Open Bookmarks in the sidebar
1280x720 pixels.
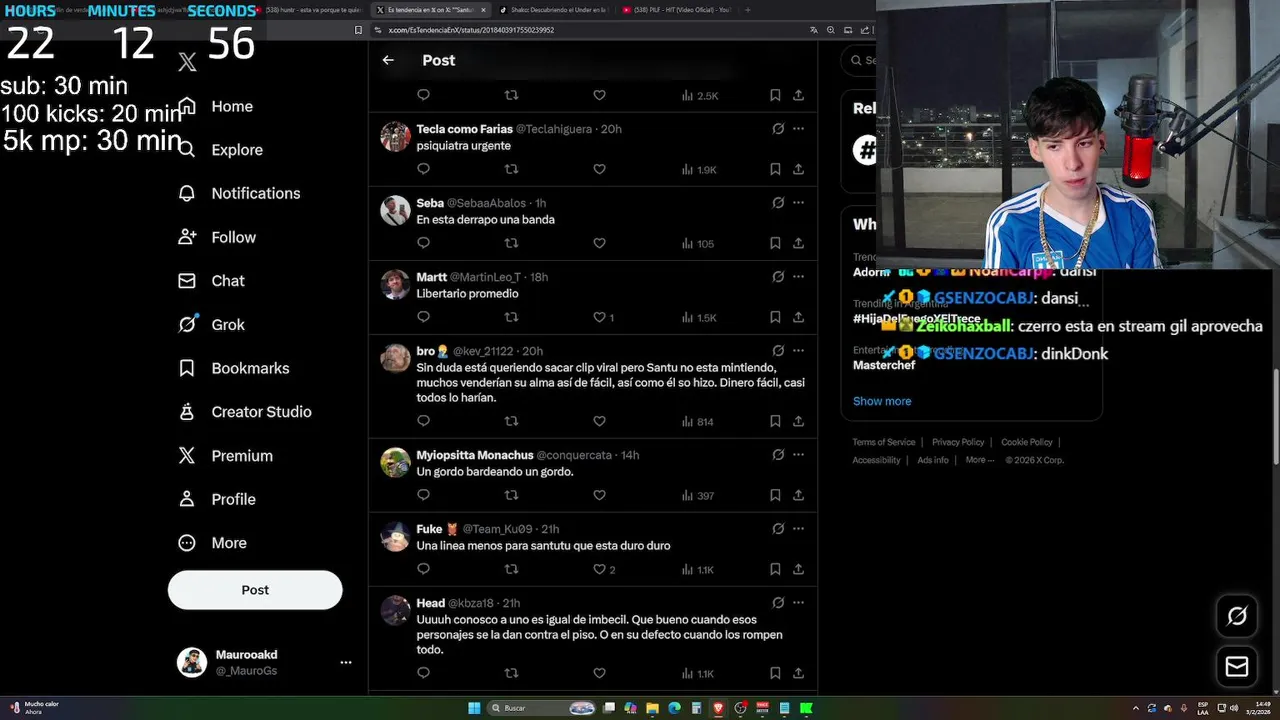click(x=234, y=368)
